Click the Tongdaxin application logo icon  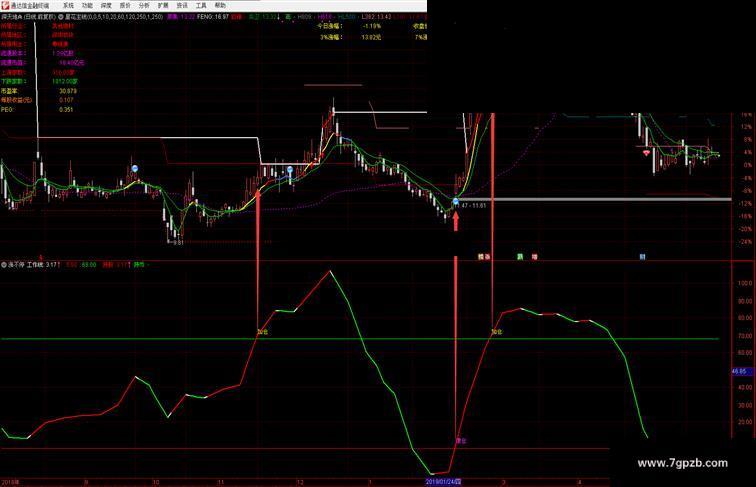[x=6, y=5]
